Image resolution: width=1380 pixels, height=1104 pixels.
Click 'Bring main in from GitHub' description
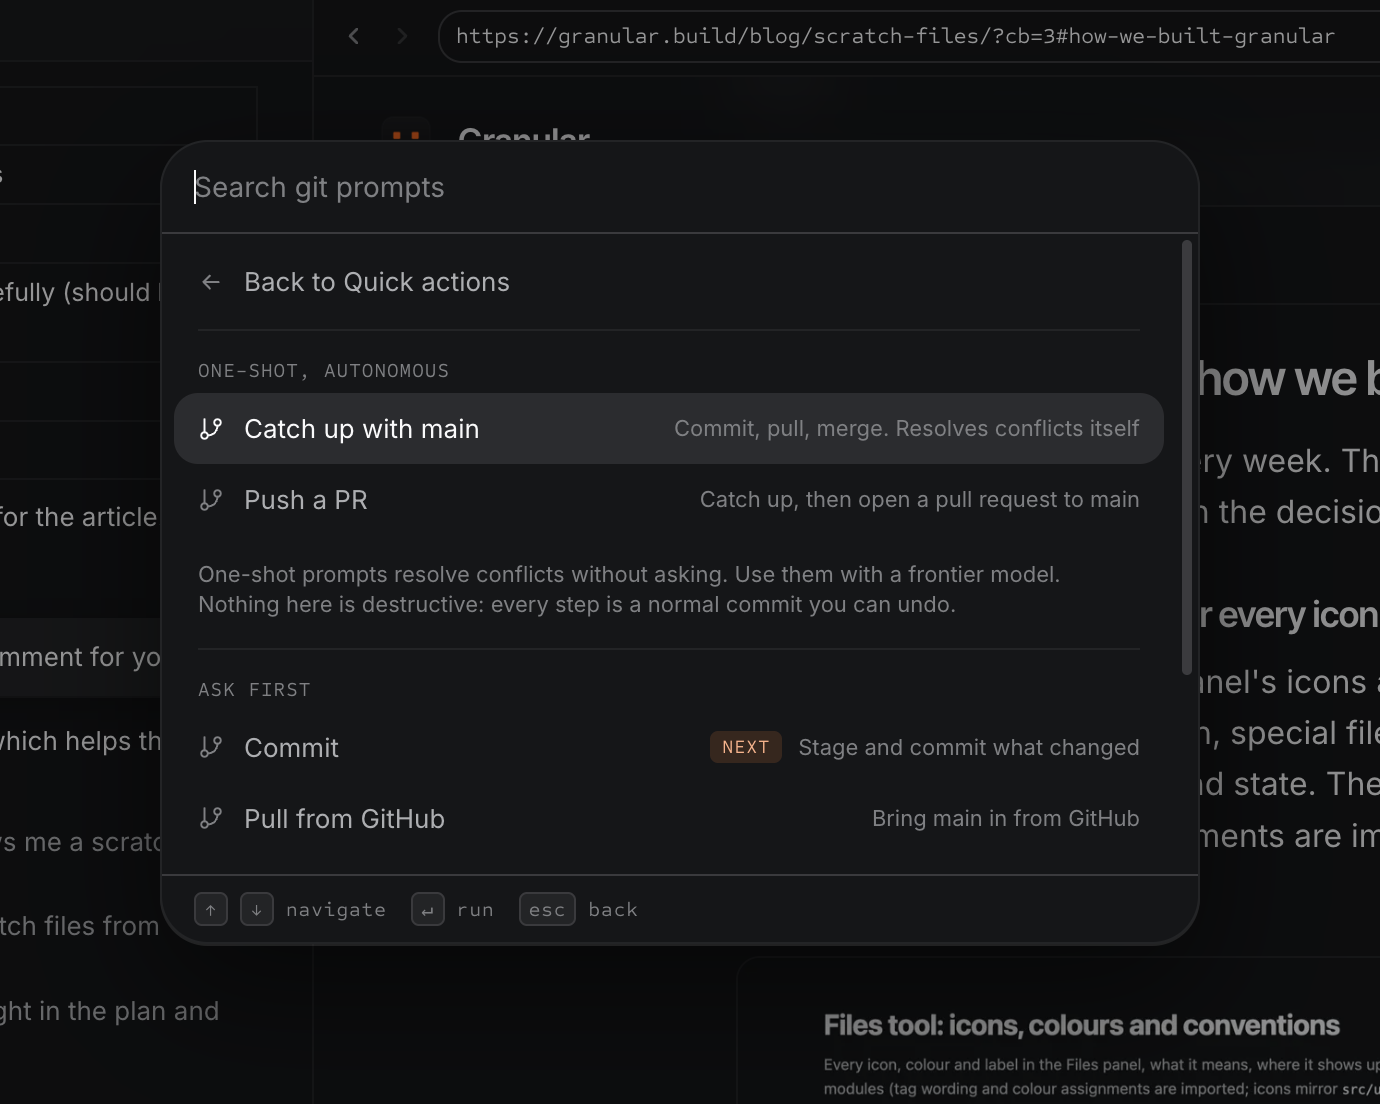click(1006, 819)
